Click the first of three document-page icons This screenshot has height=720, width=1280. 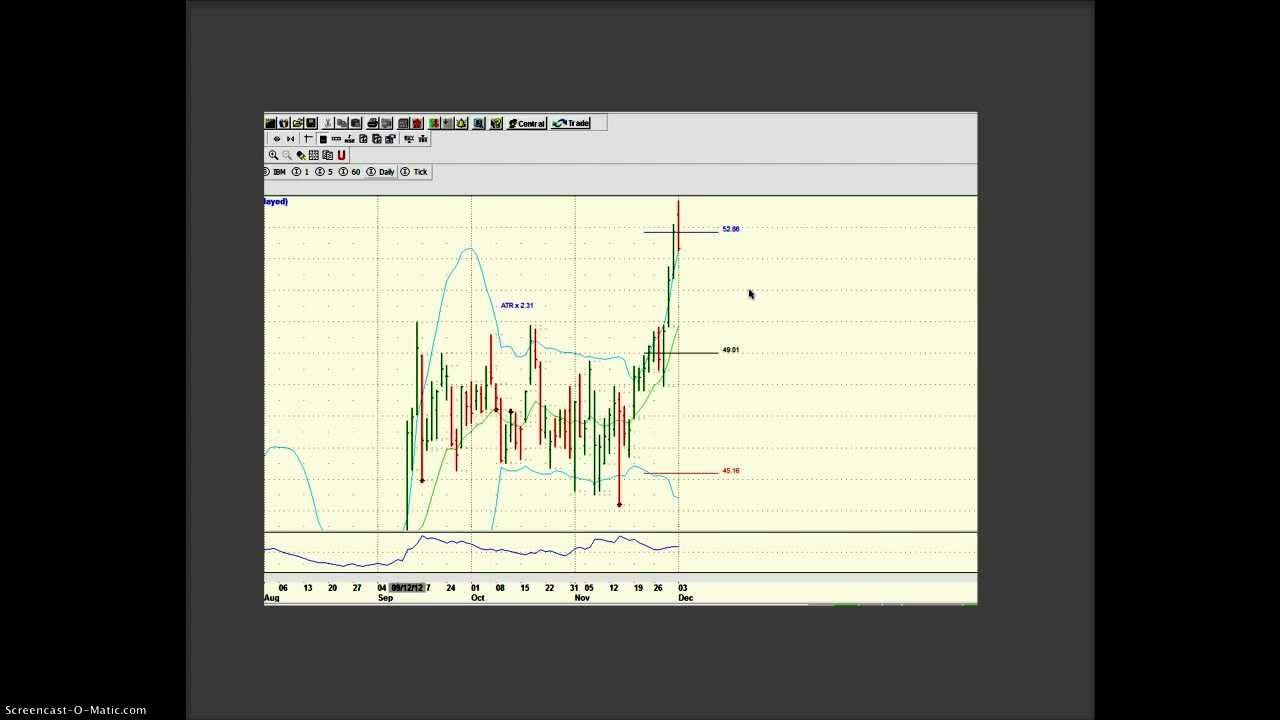coord(363,139)
